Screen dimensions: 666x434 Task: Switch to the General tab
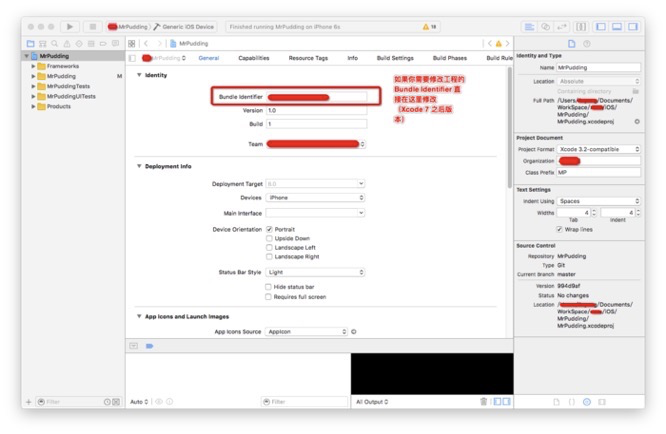pos(209,58)
